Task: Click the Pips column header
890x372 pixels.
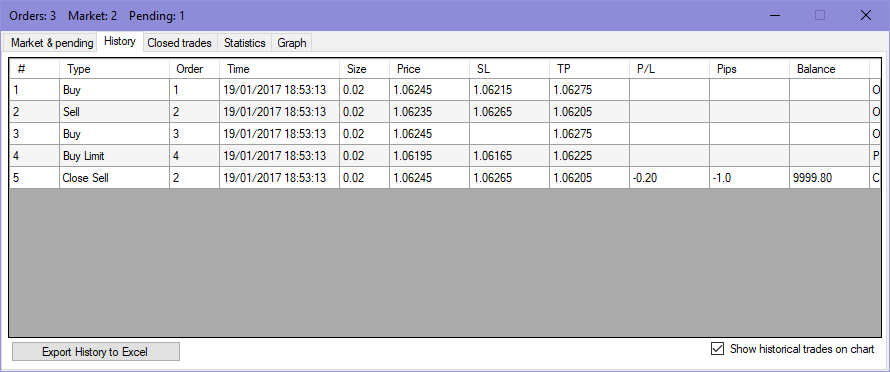Action: click(x=749, y=69)
